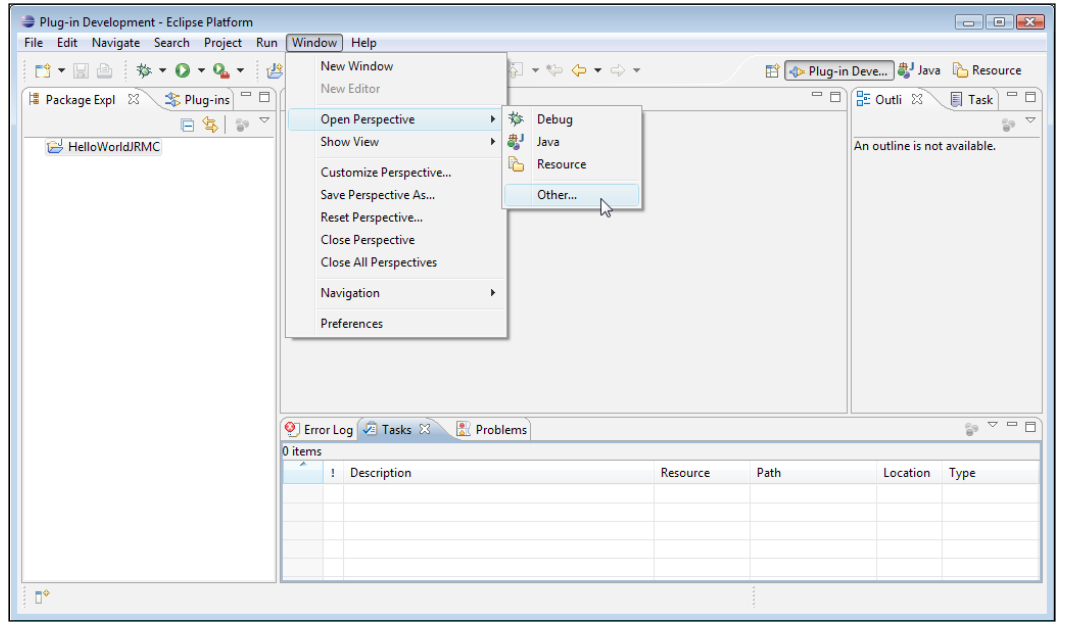Viewport: 1065px width, 626px height.
Task: Switch to the Plug-ins tab
Action: tap(198, 100)
